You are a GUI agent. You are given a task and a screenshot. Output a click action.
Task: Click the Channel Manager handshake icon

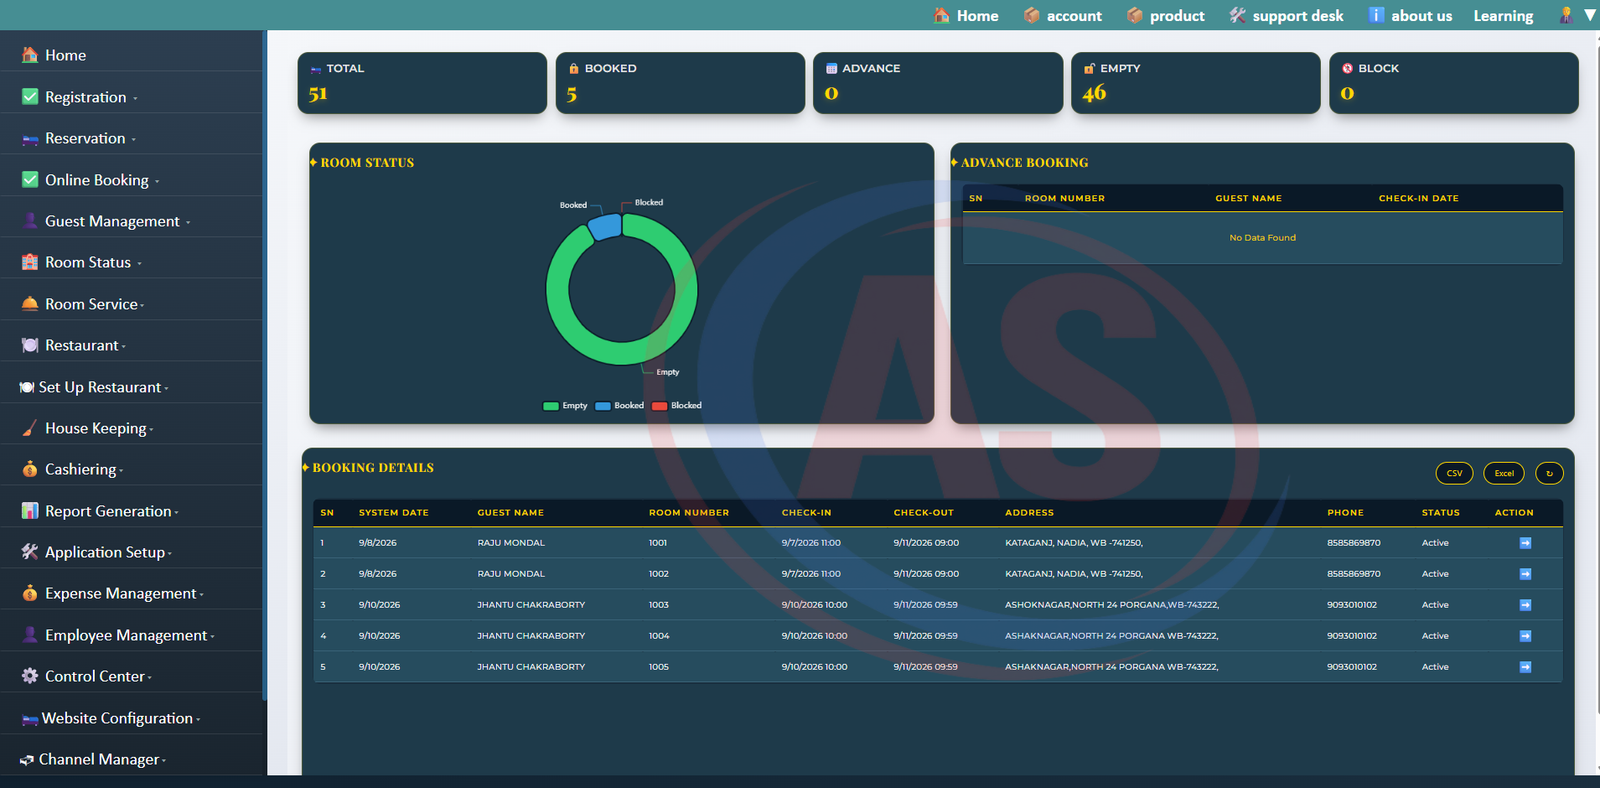tap(27, 760)
